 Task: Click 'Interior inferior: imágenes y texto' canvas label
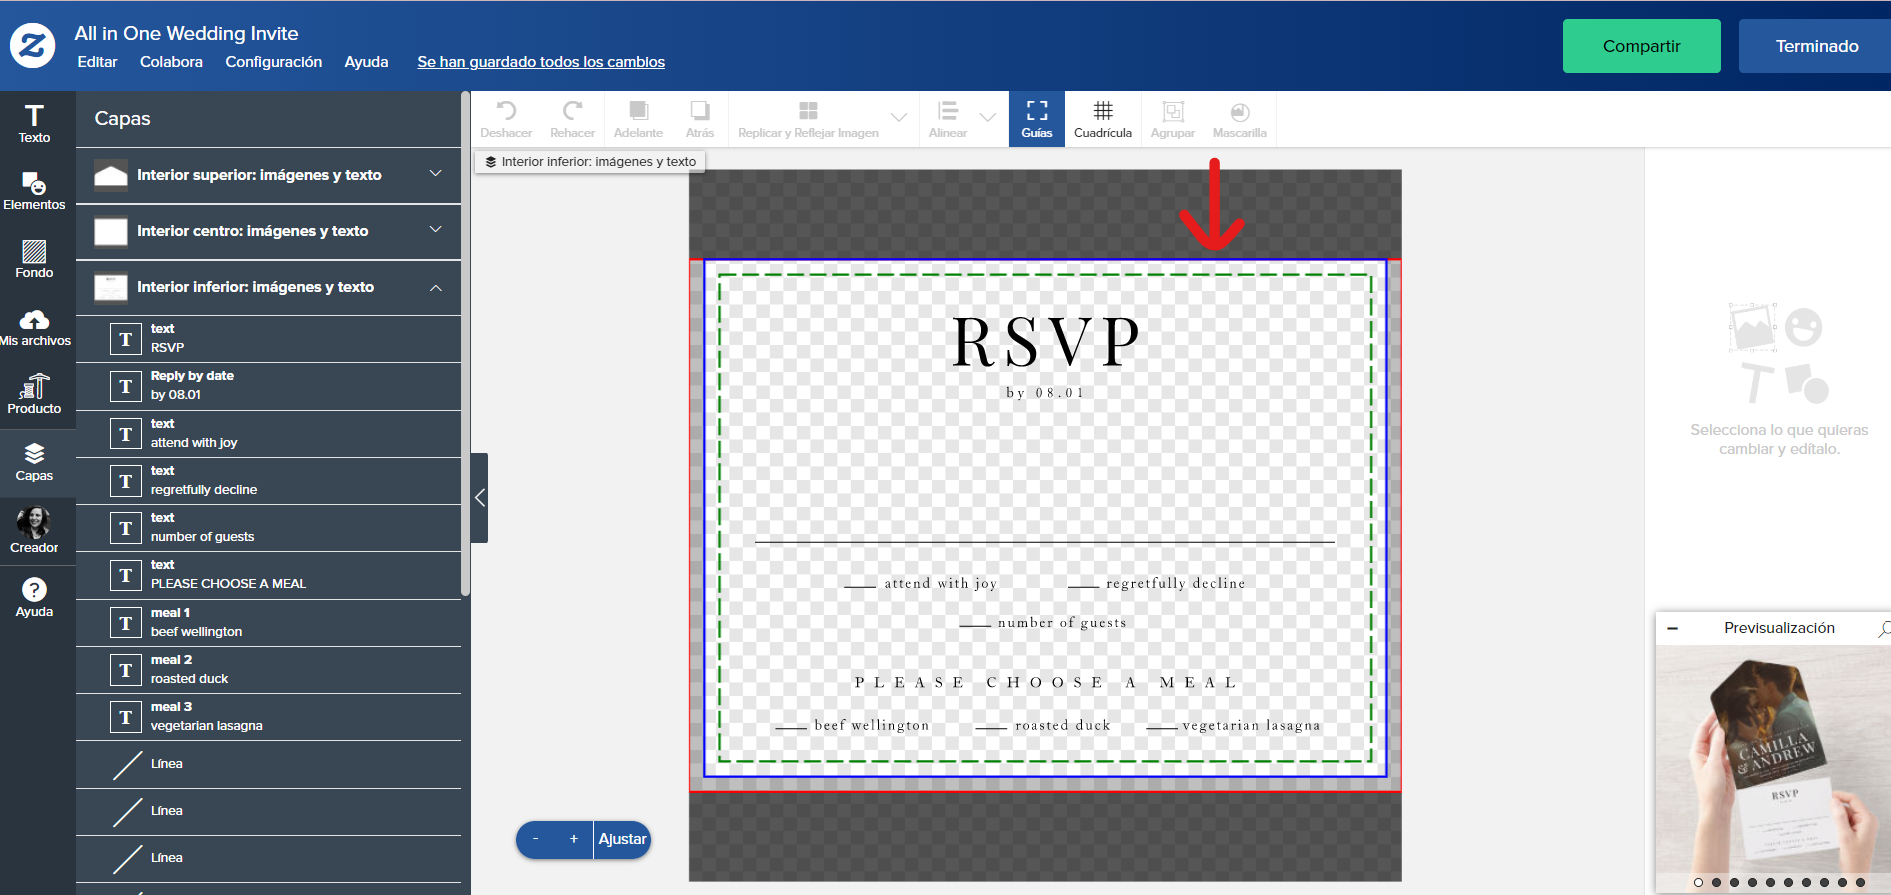[x=590, y=161]
